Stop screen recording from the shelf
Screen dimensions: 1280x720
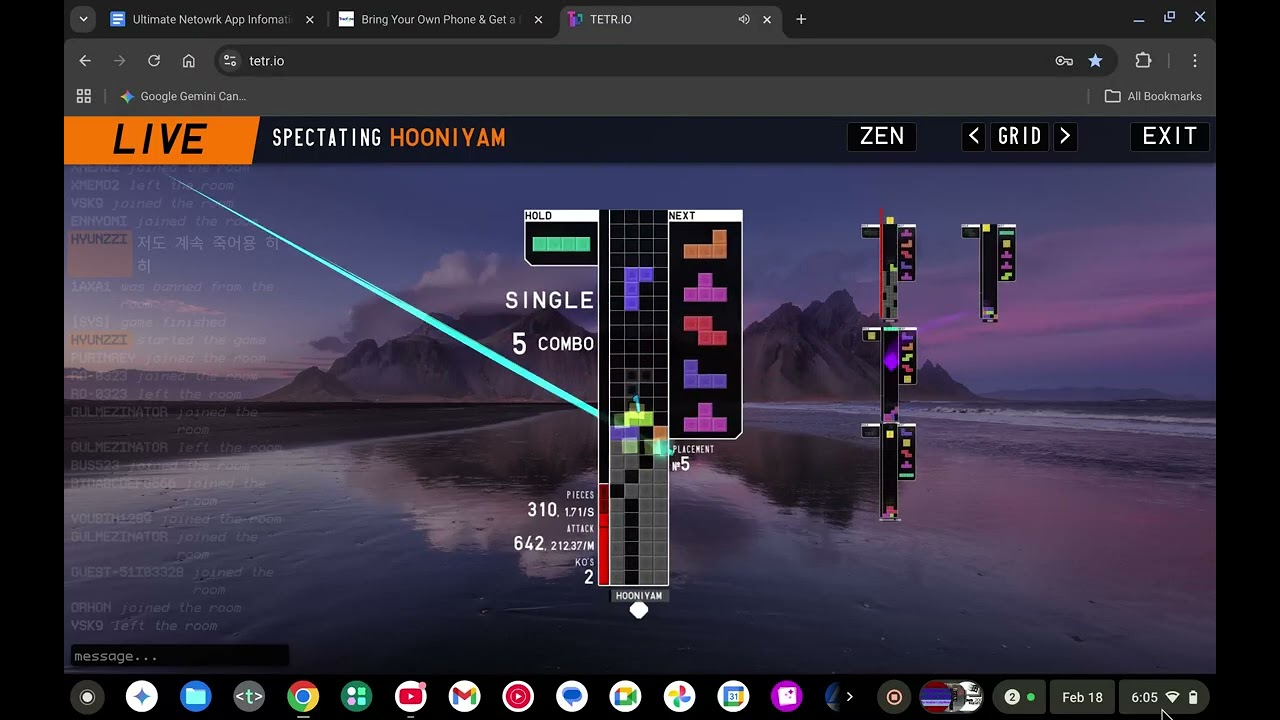click(895, 697)
